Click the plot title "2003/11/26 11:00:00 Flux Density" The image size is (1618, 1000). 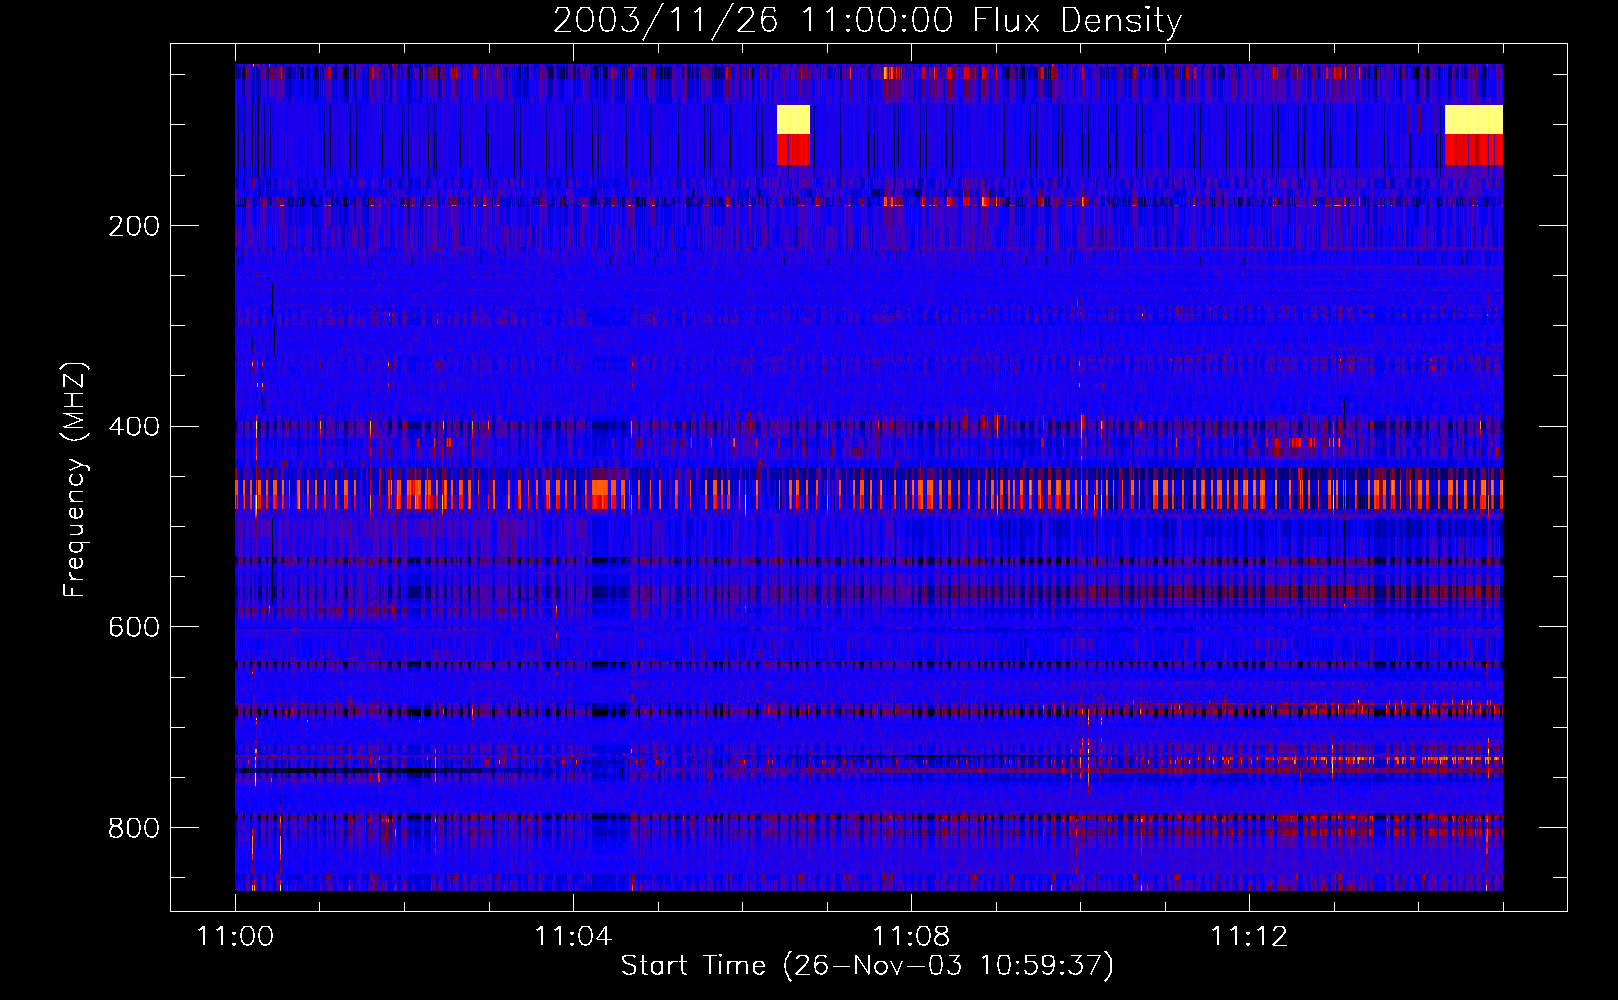point(868,20)
